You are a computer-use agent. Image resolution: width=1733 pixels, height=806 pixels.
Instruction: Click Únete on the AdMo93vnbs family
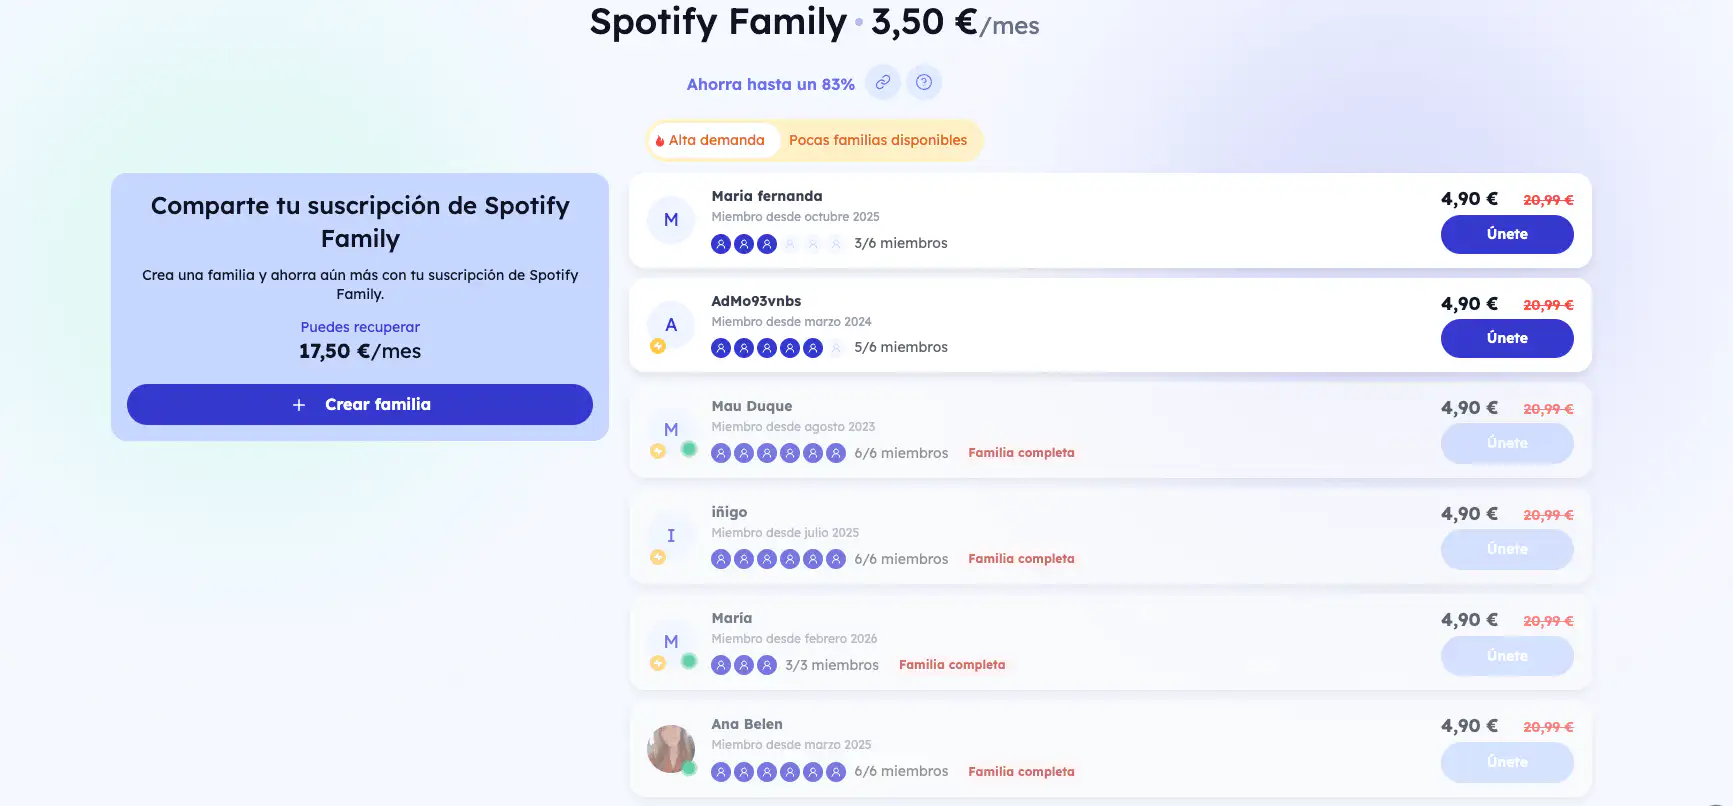(x=1507, y=338)
